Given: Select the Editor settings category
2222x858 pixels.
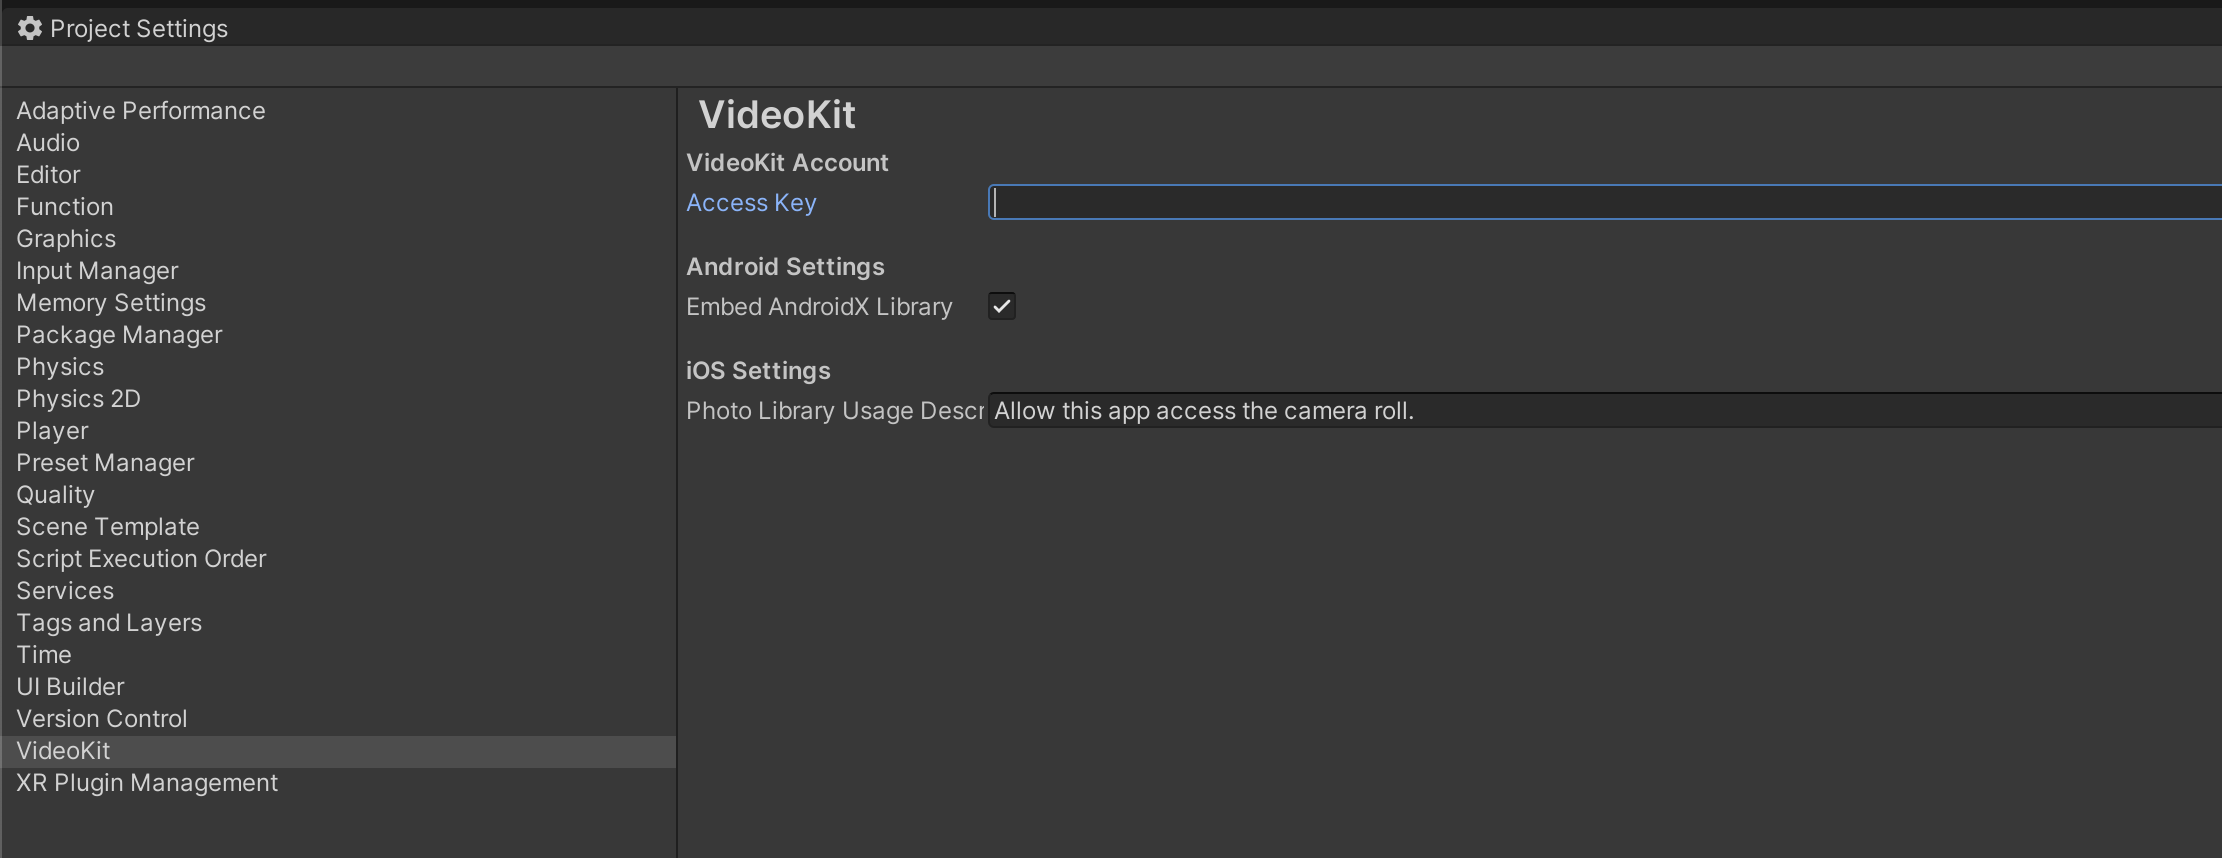Looking at the screenshot, I should 339,175.
